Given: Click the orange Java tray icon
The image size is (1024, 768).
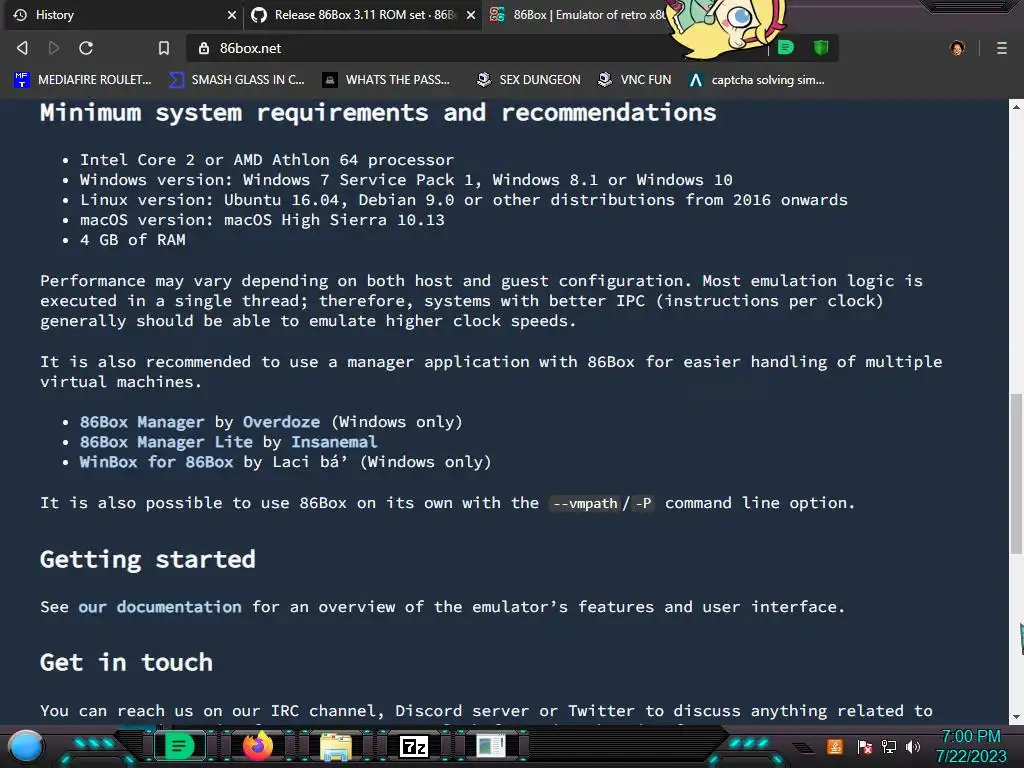Looking at the screenshot, I should click(x=835, y=746).
